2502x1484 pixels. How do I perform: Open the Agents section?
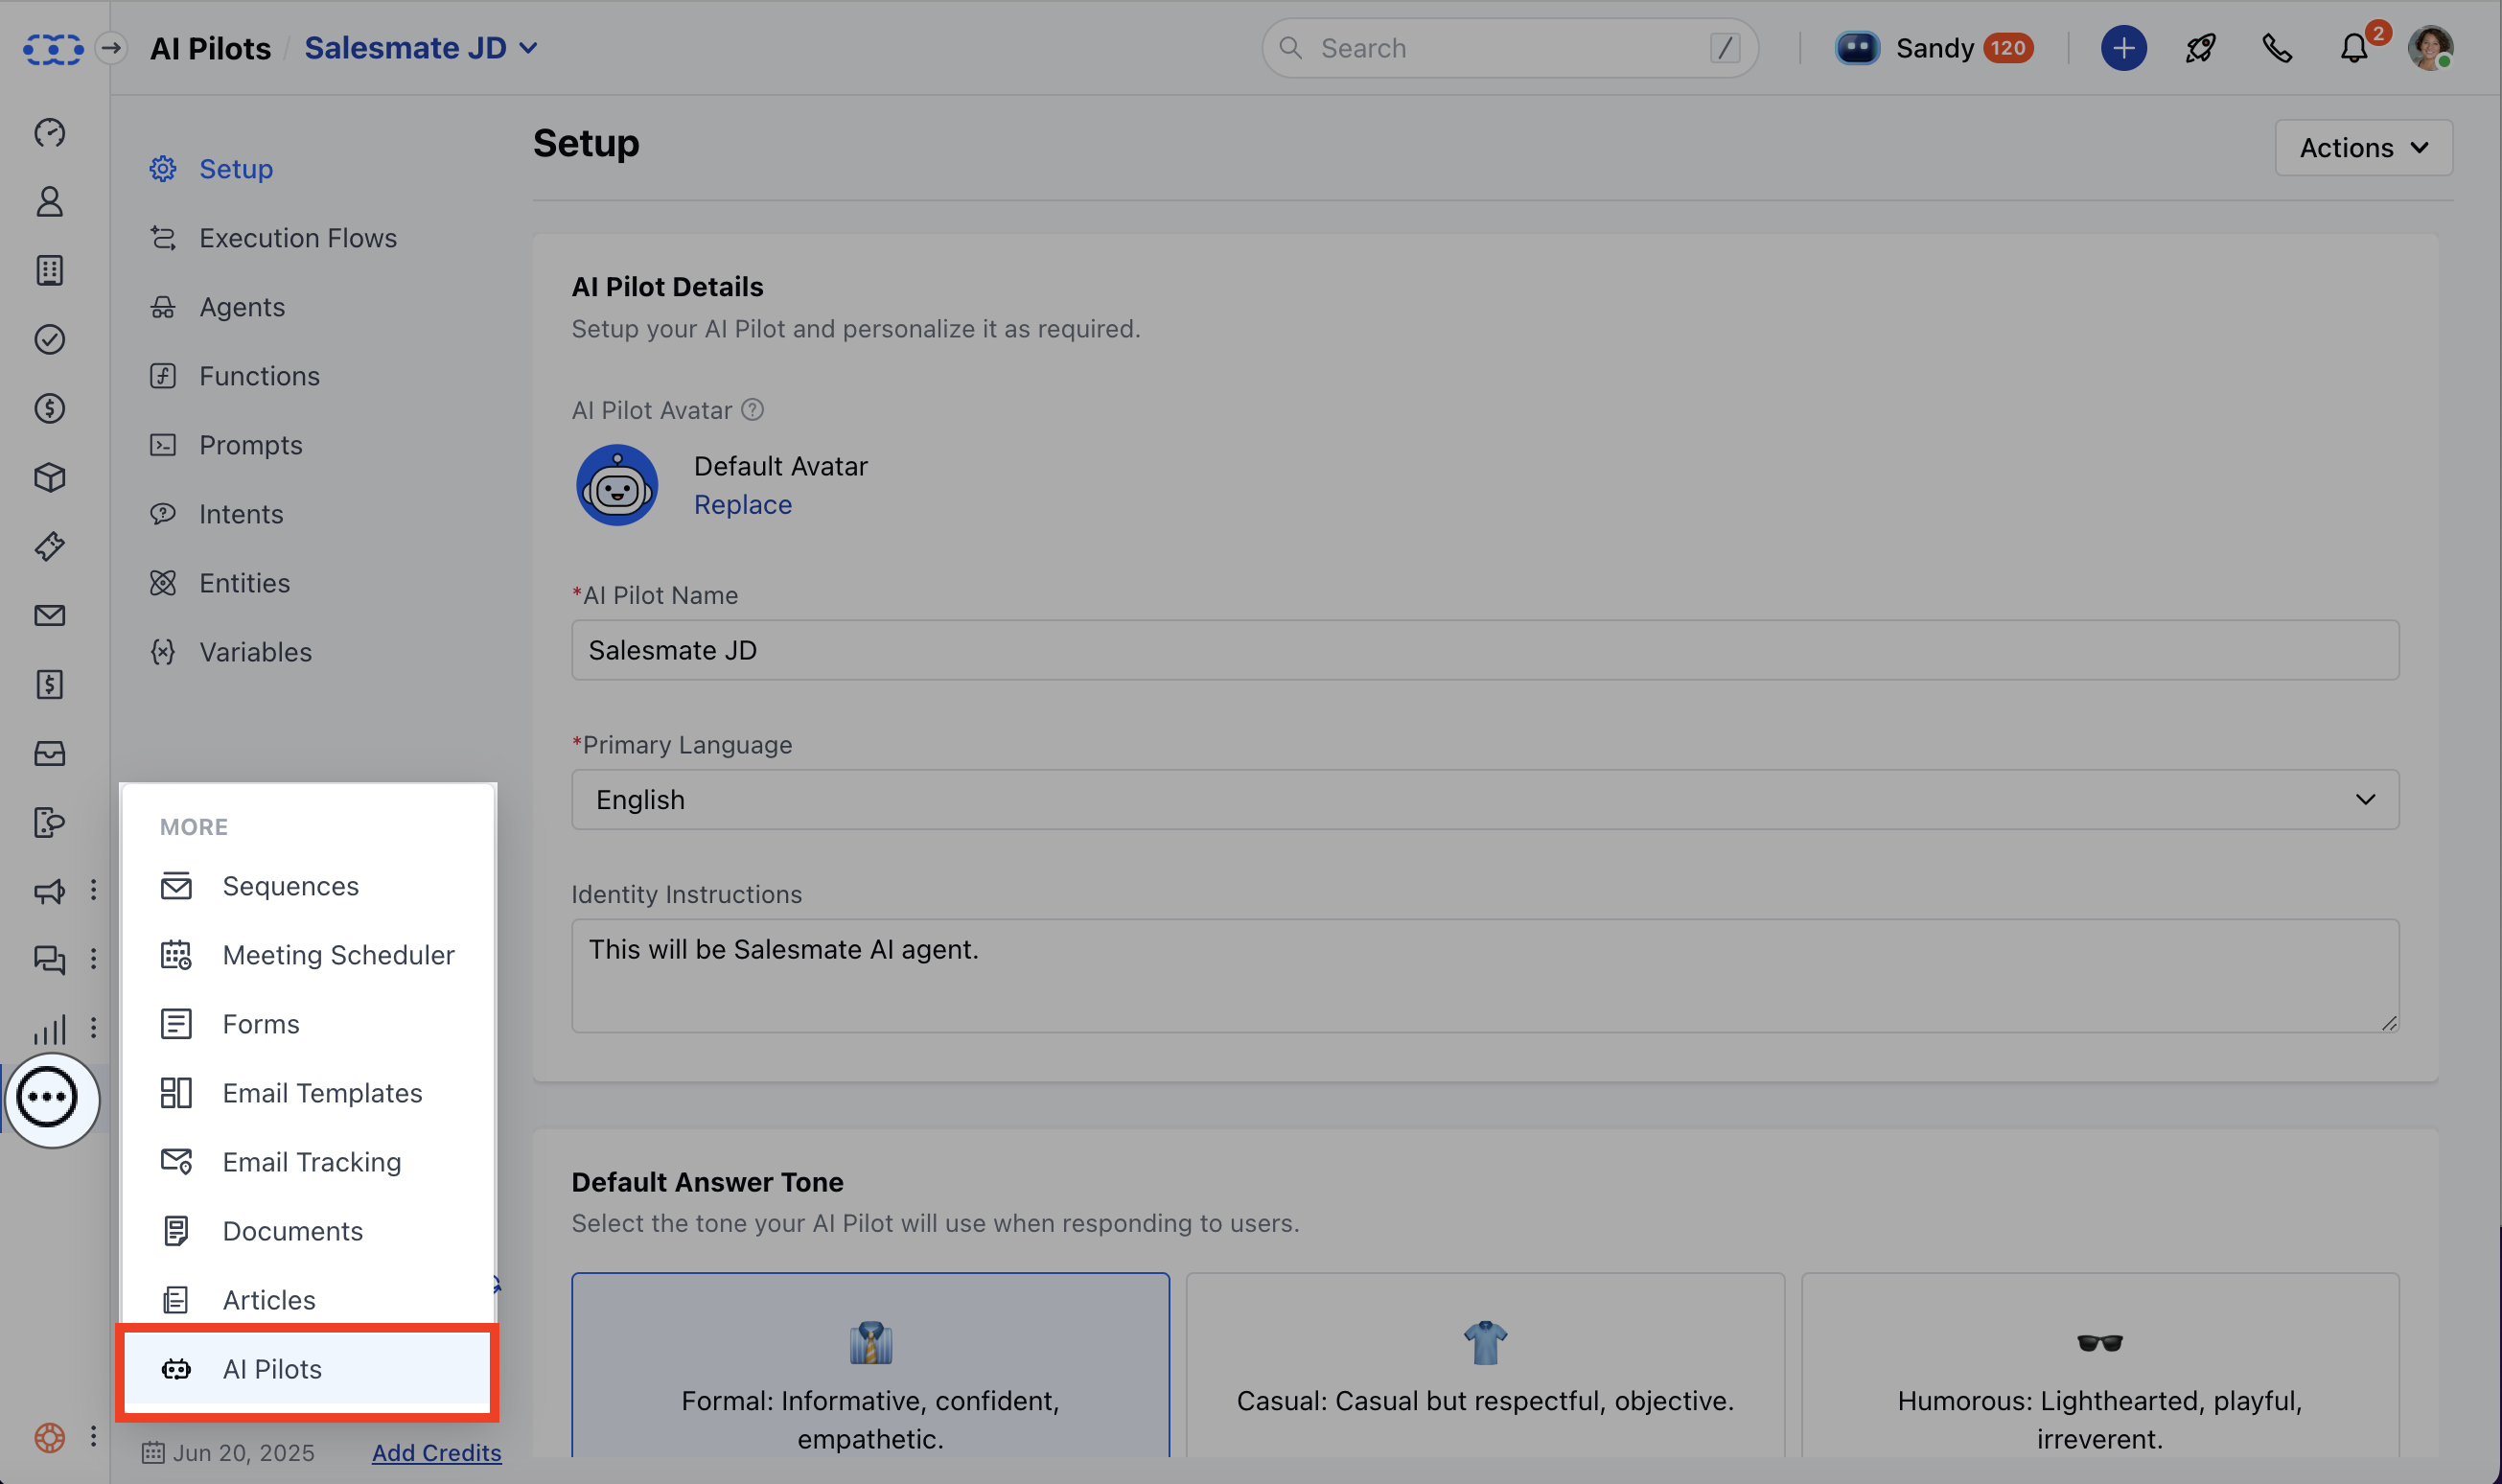(218, 307)
